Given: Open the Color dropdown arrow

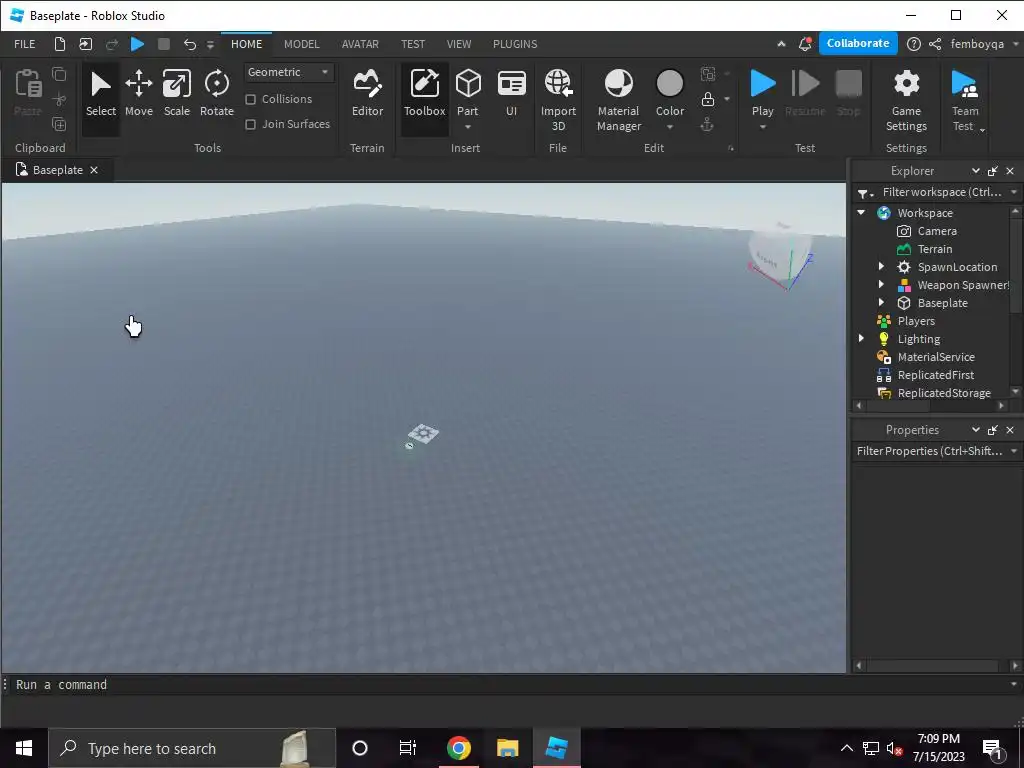Looking at the screenshot, I should click(x=669, y=127).
